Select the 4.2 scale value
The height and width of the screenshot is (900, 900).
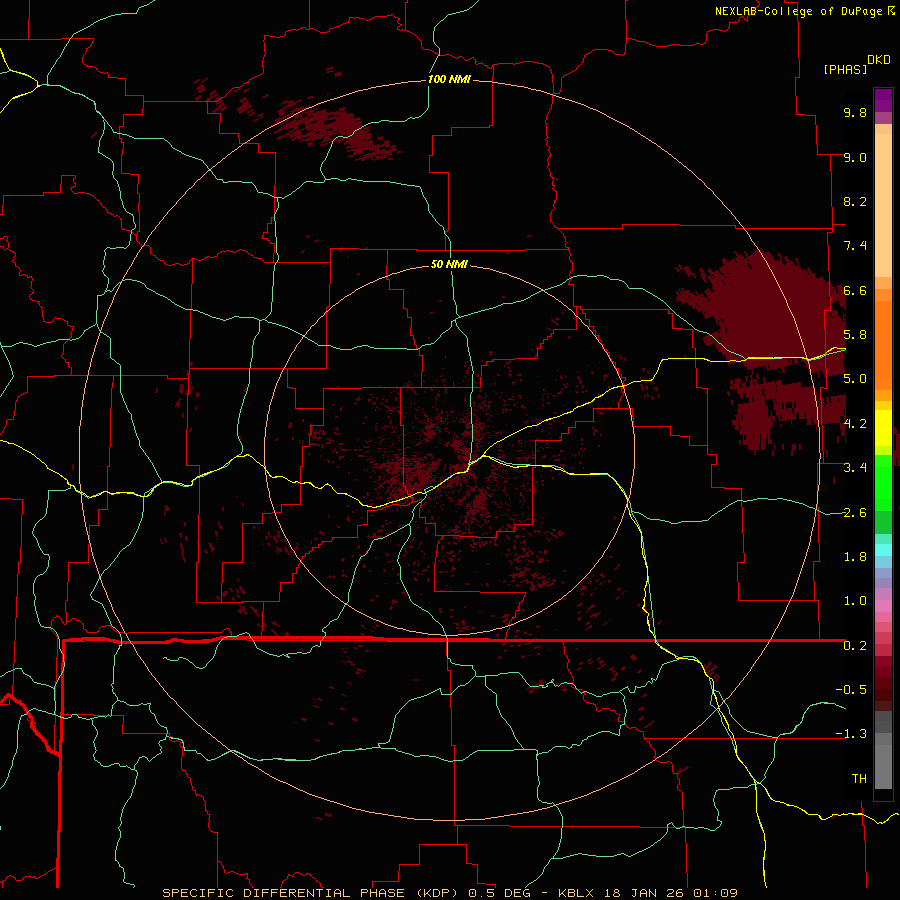855,424
